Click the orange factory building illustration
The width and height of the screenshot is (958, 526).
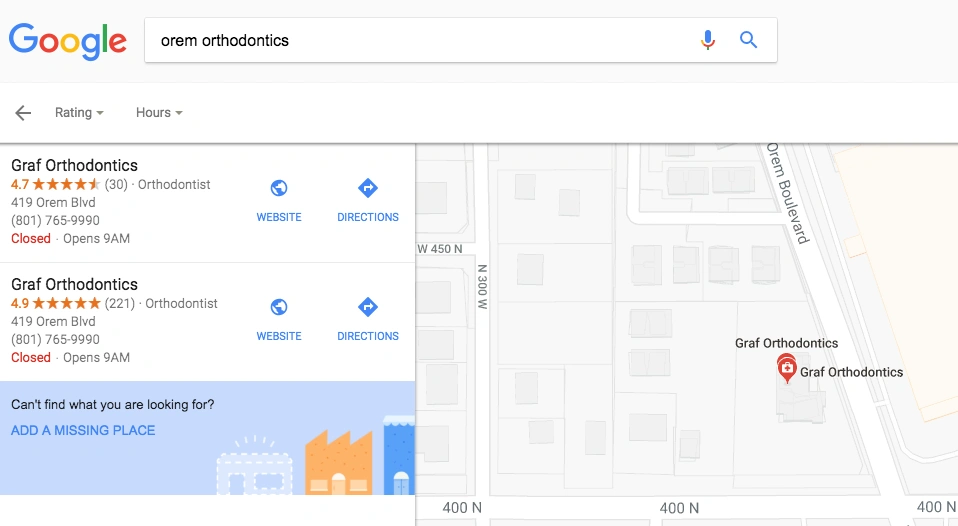(x=338, y=462)
